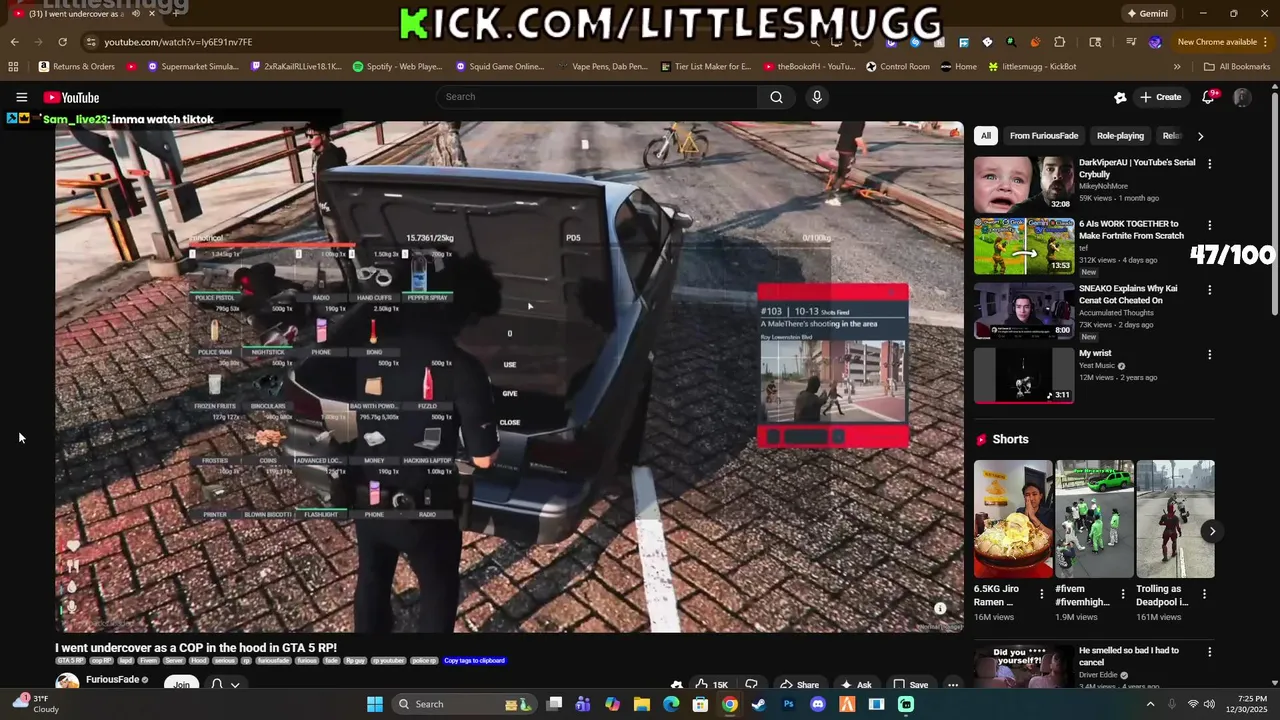Select the All filter chip
This screenshot has height=720, width=1280.
coord(986,136)
